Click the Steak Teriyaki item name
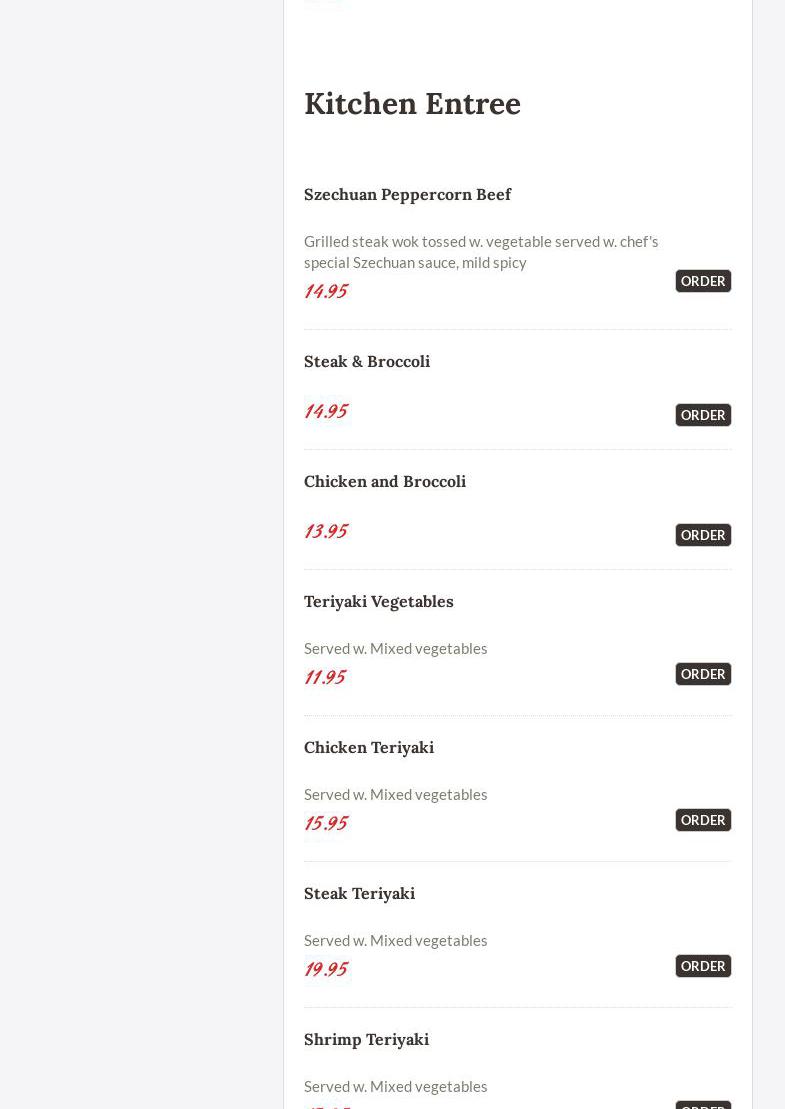Viewport: 785px width, 1109px height. 359,893
